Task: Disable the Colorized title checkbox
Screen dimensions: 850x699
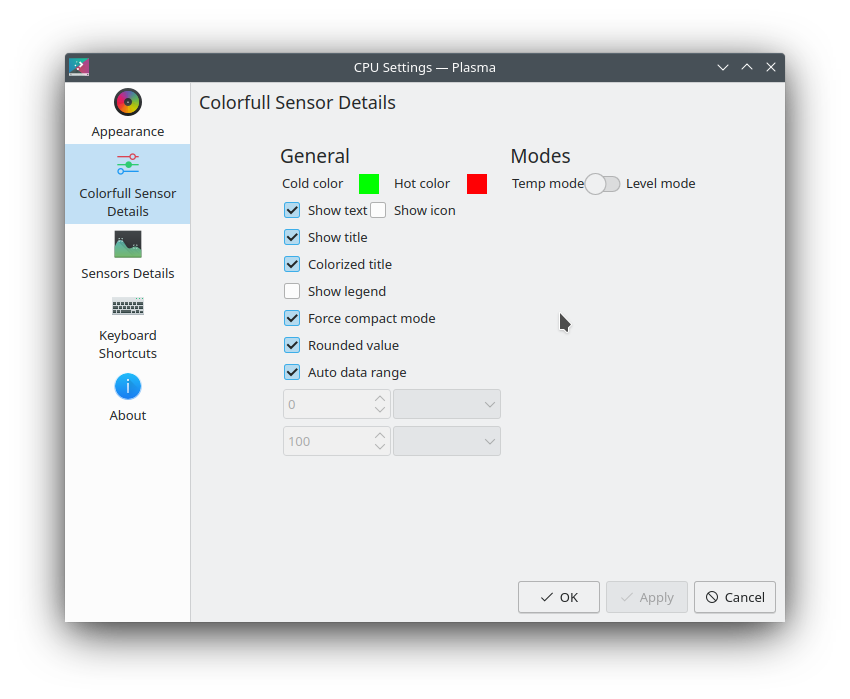Action: click(292, 264)
